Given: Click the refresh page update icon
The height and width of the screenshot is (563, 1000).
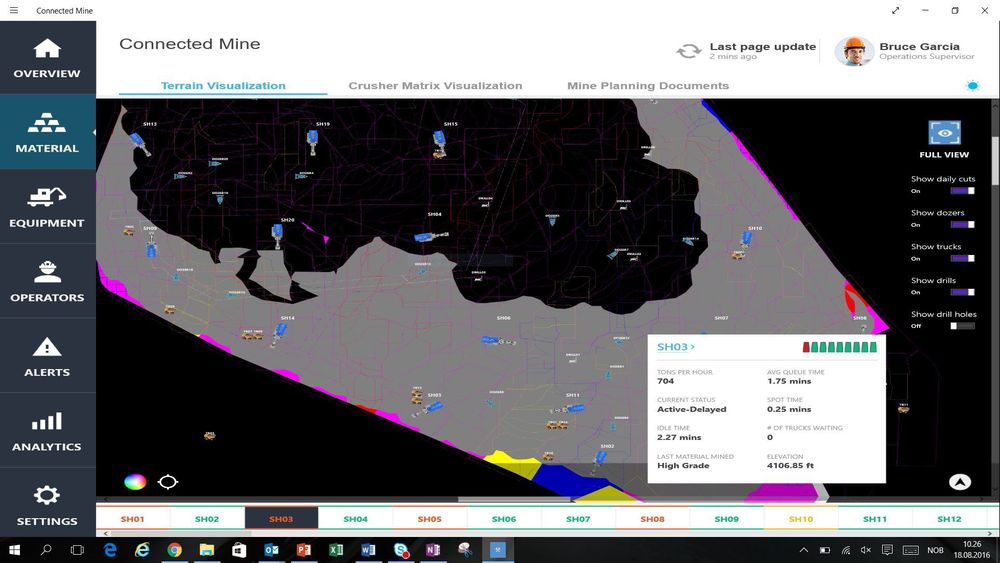Looking at the screenshot, I should point(689,51).
